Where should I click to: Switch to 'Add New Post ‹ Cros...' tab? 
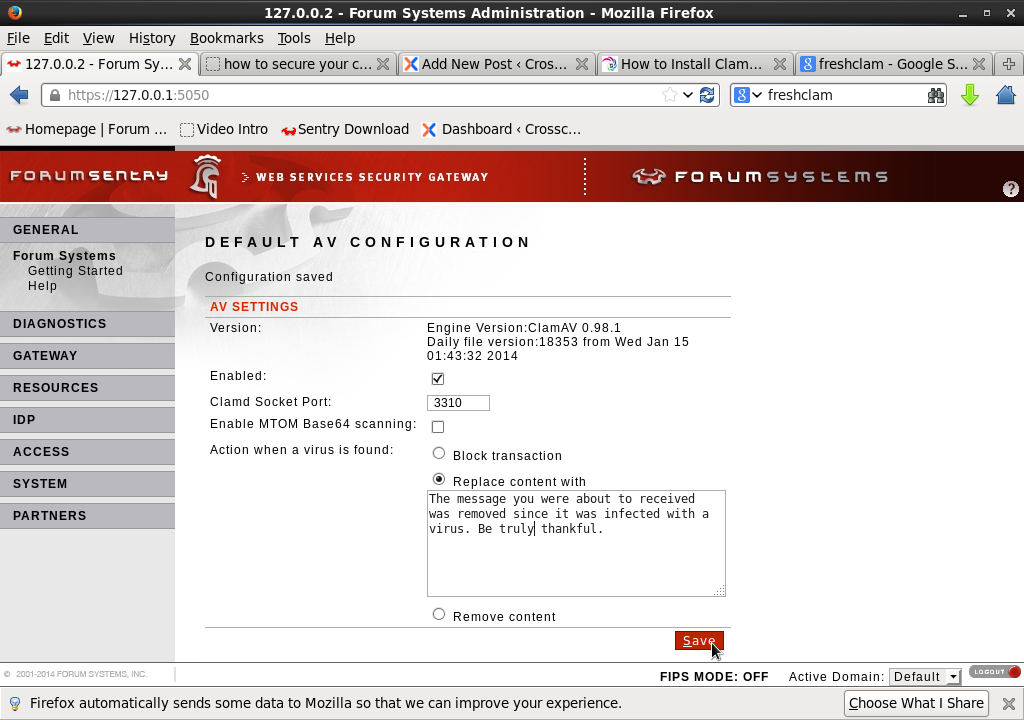point(494,64)
